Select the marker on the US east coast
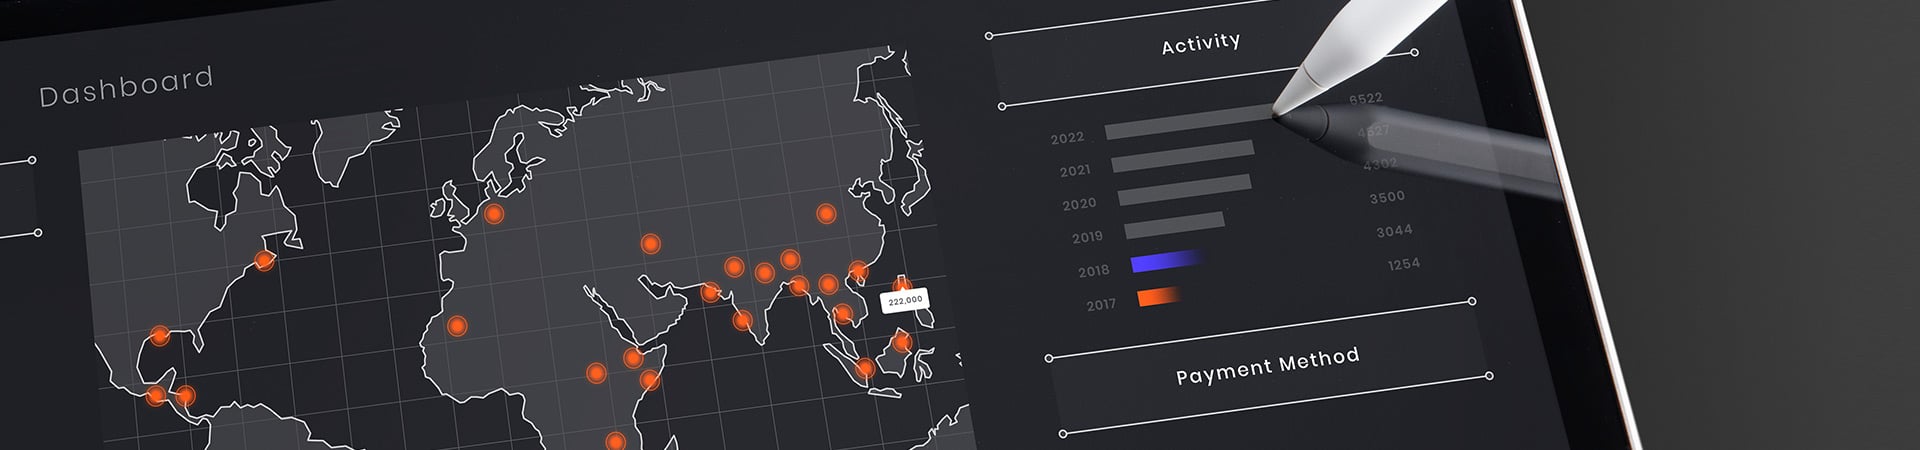 264,260
